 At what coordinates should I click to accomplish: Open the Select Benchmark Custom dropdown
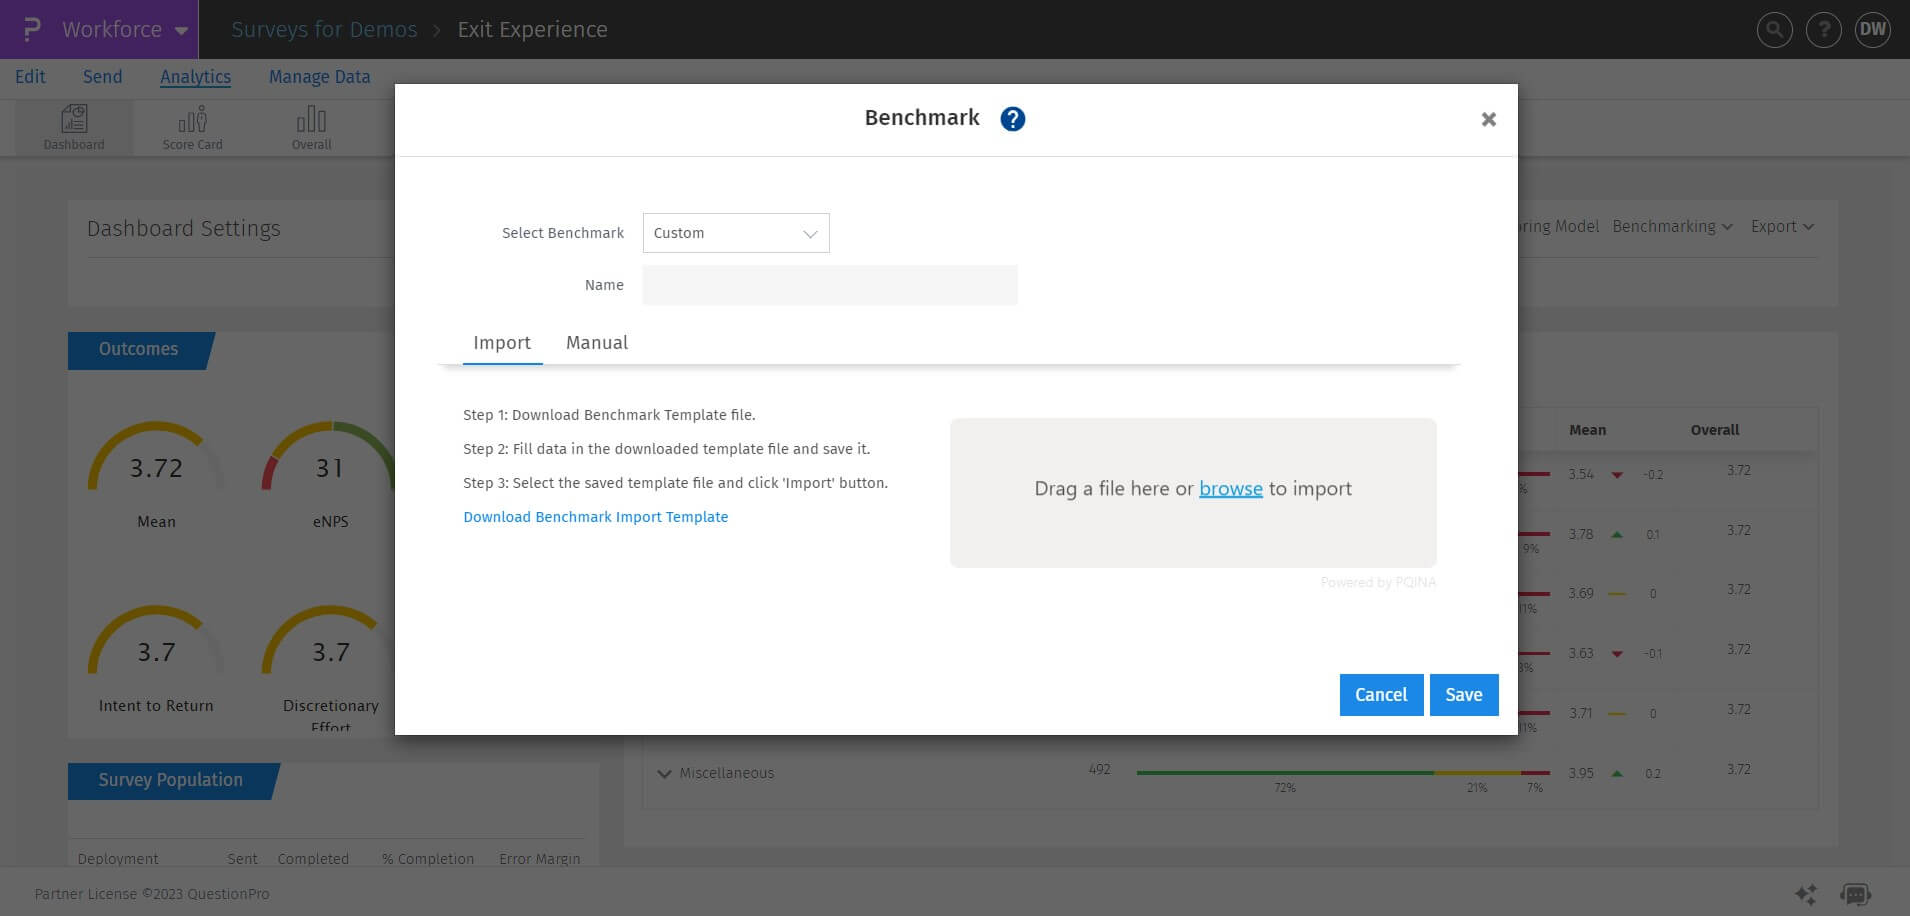[736, 232]
